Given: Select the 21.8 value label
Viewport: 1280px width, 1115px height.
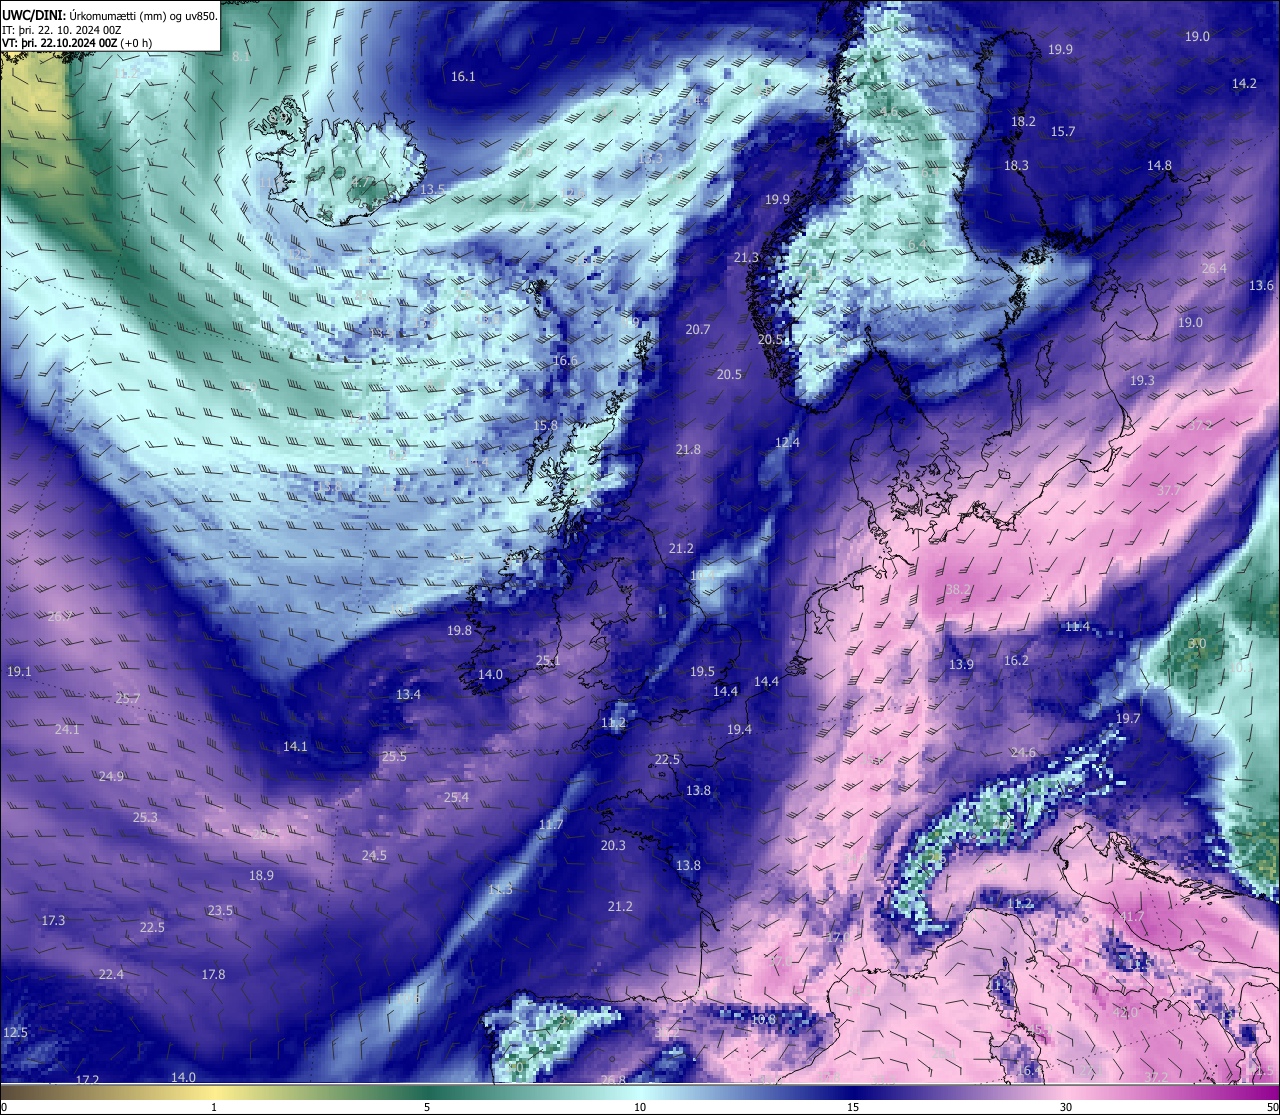Looking at the screenshot, I should coord(688,450).
